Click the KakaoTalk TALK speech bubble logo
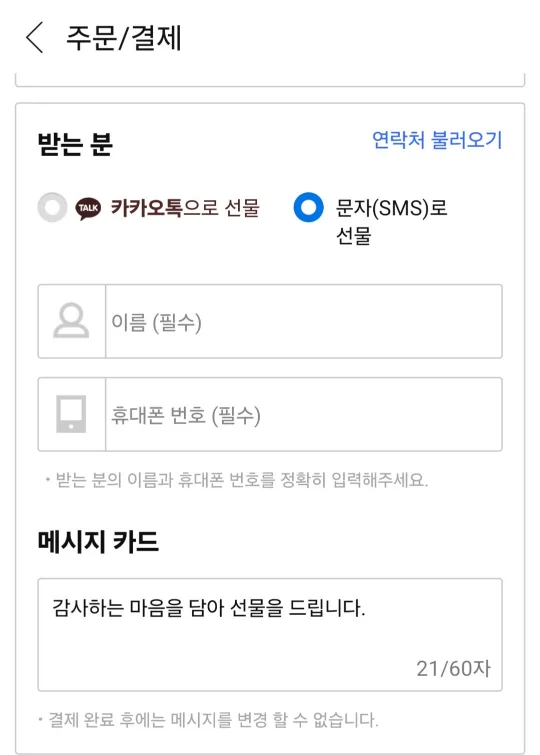 pyautogui.click(x=88, y=208)
